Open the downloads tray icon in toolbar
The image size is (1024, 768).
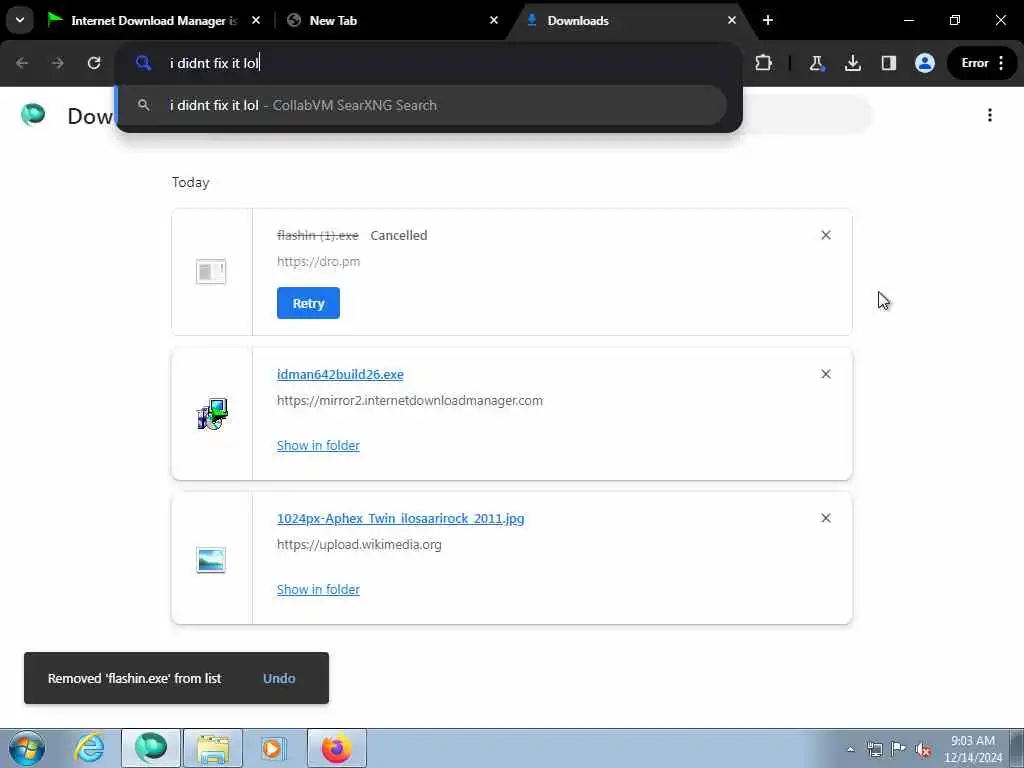point(852,63)
